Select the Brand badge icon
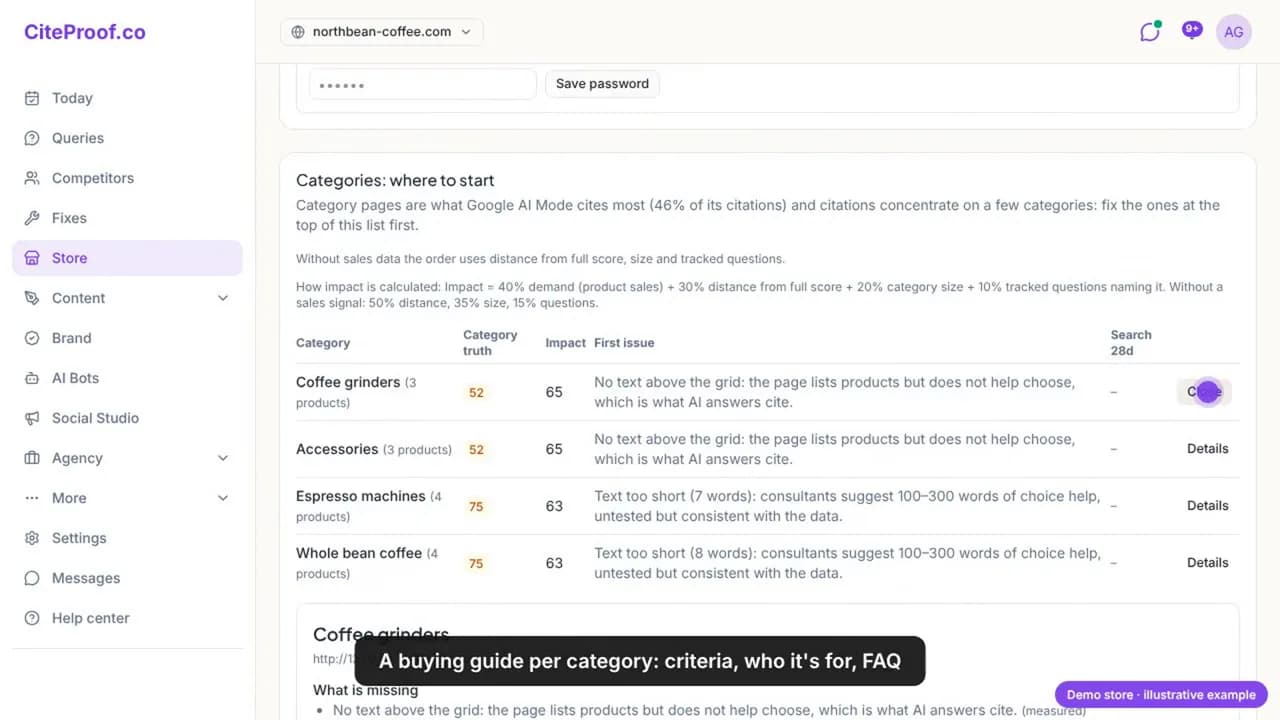The image size is (1280, 720). (32, 338)
